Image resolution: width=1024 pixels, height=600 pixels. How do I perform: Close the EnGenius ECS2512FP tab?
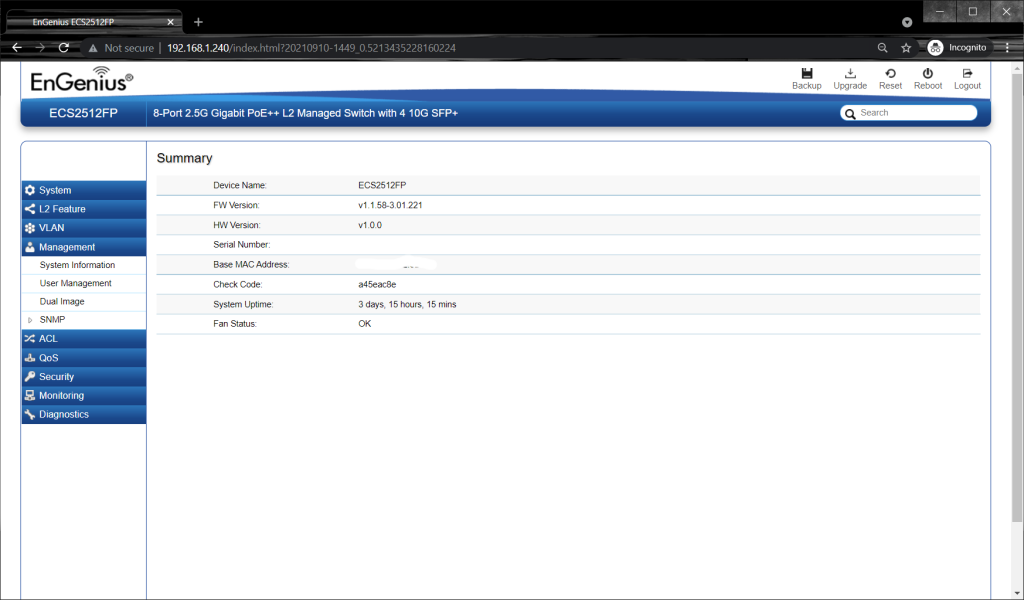click(x=170, y=22)
